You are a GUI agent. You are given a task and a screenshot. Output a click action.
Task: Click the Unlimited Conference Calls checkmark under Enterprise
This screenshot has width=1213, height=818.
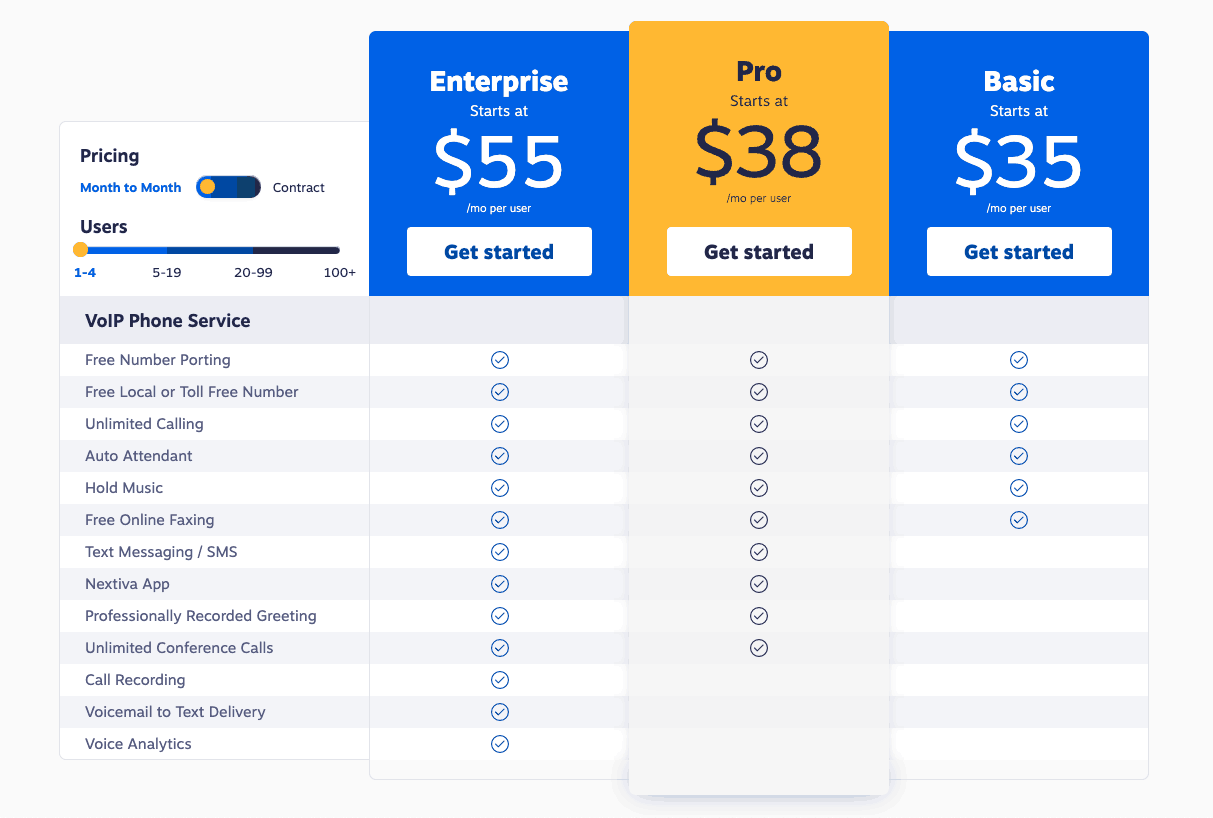pos(499,647)
